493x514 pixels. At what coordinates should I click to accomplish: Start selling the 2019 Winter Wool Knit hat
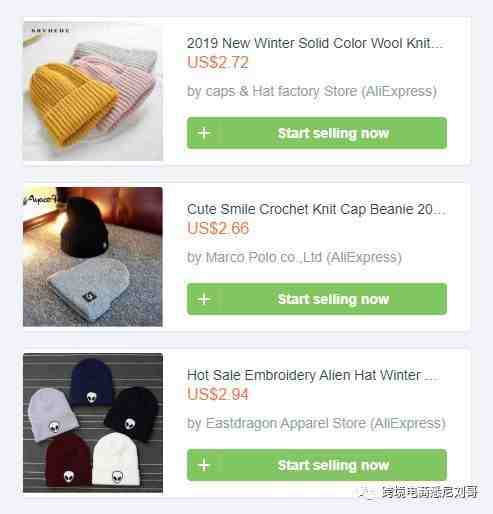click(317, 133)
